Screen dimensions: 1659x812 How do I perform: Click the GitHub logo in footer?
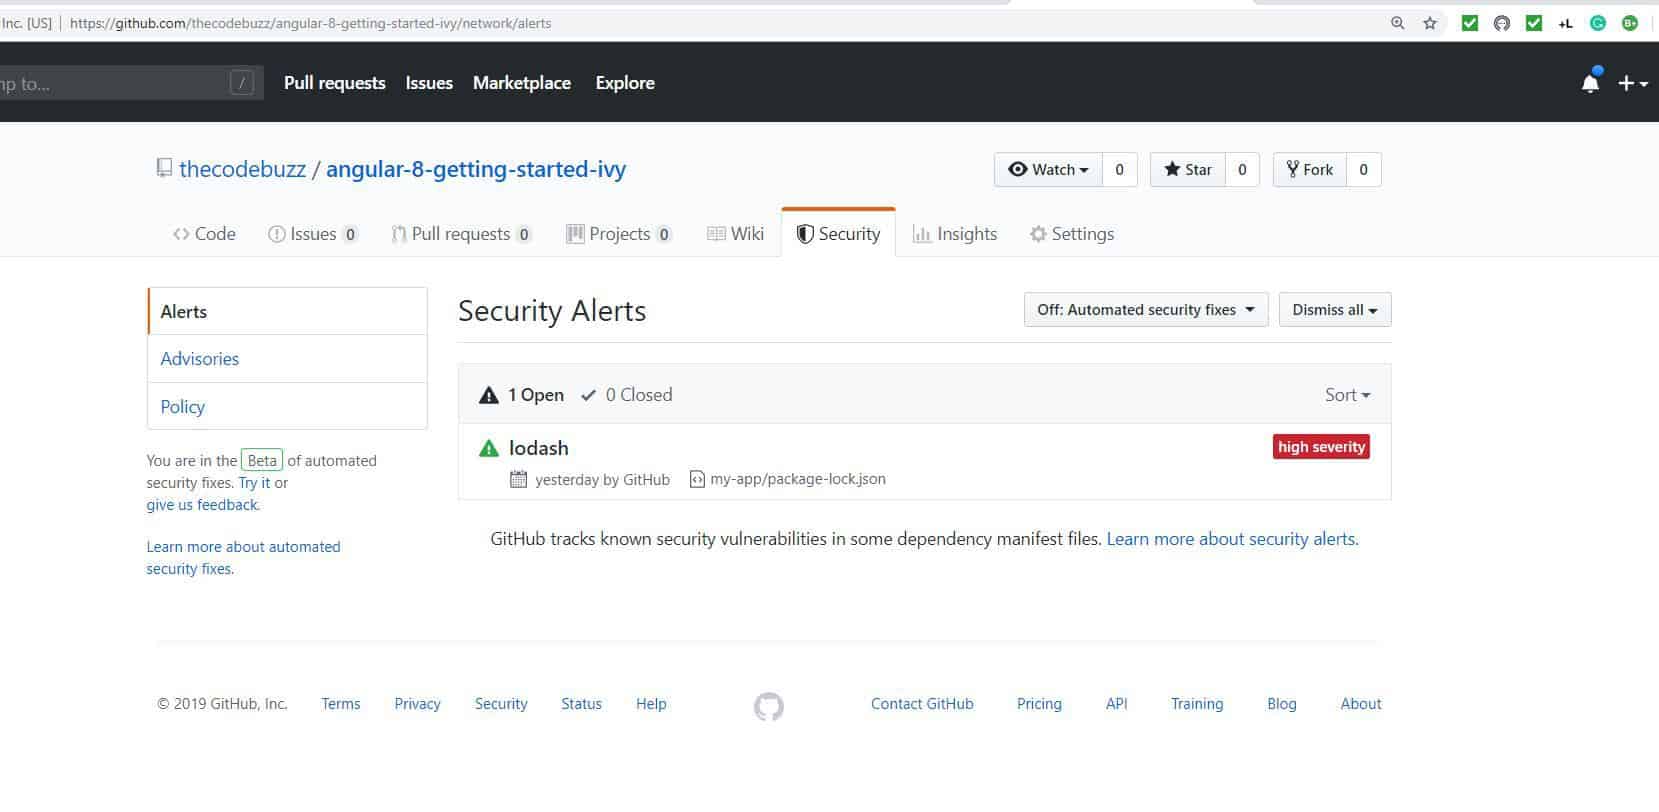(769, 707)
